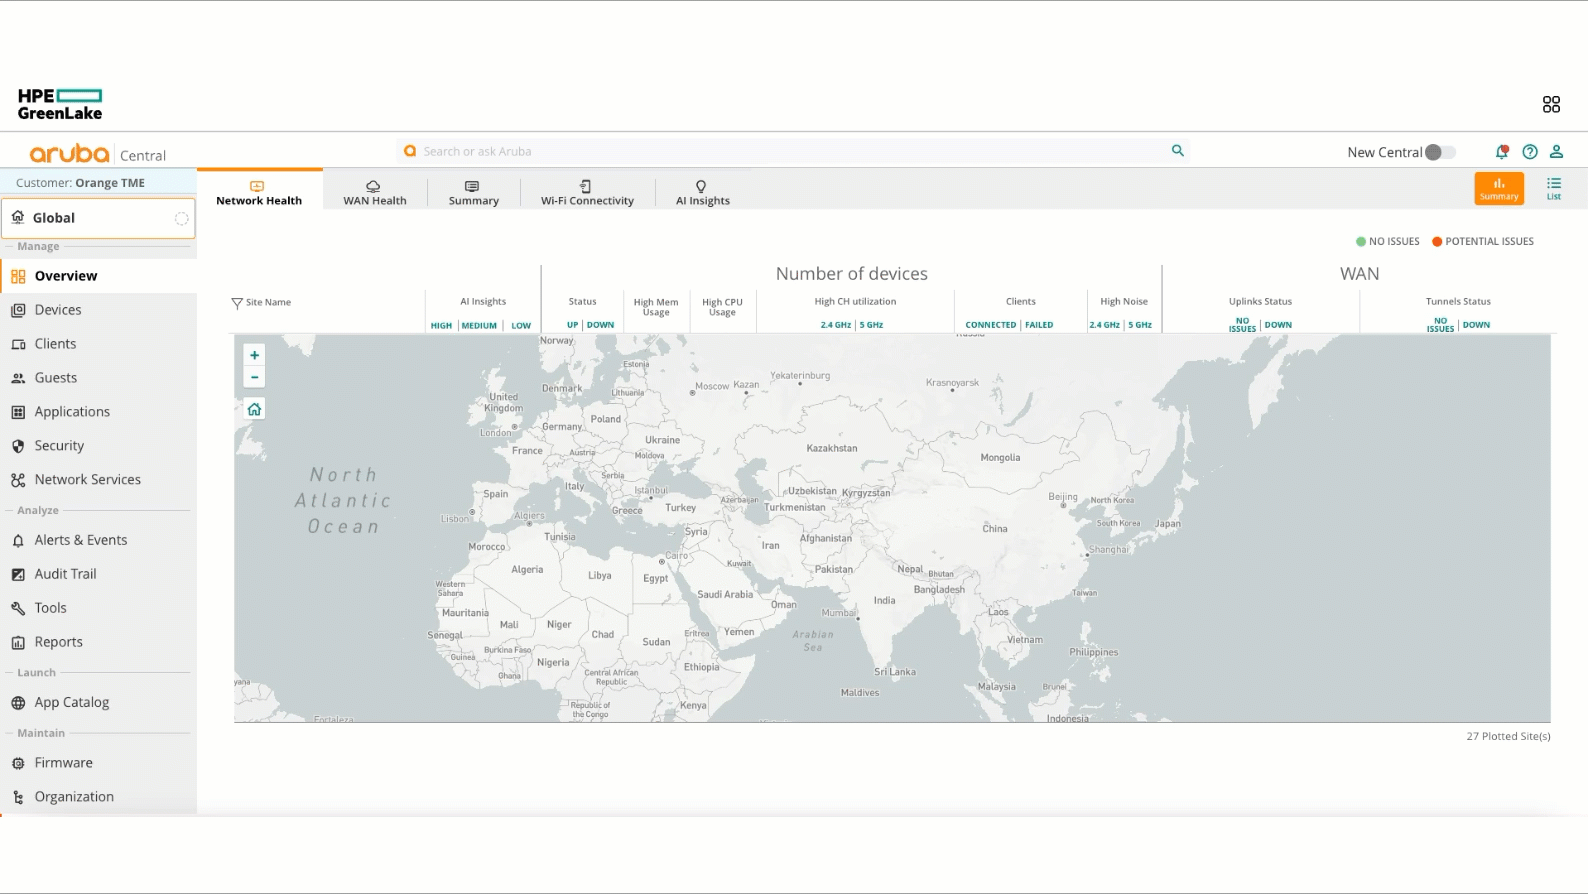Click the orange POTENTIAL ISSUES legend dot
This screenshot has width=1588, height=894.
pos(1437,242)
